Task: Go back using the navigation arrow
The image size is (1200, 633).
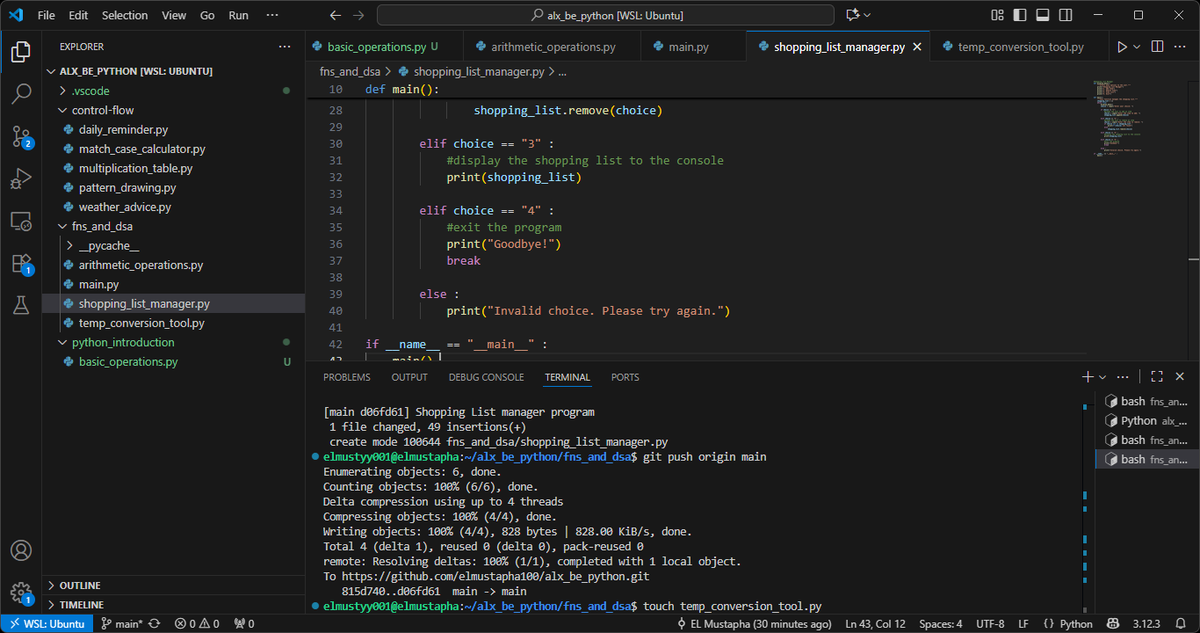Action: (x=335, y=16)
